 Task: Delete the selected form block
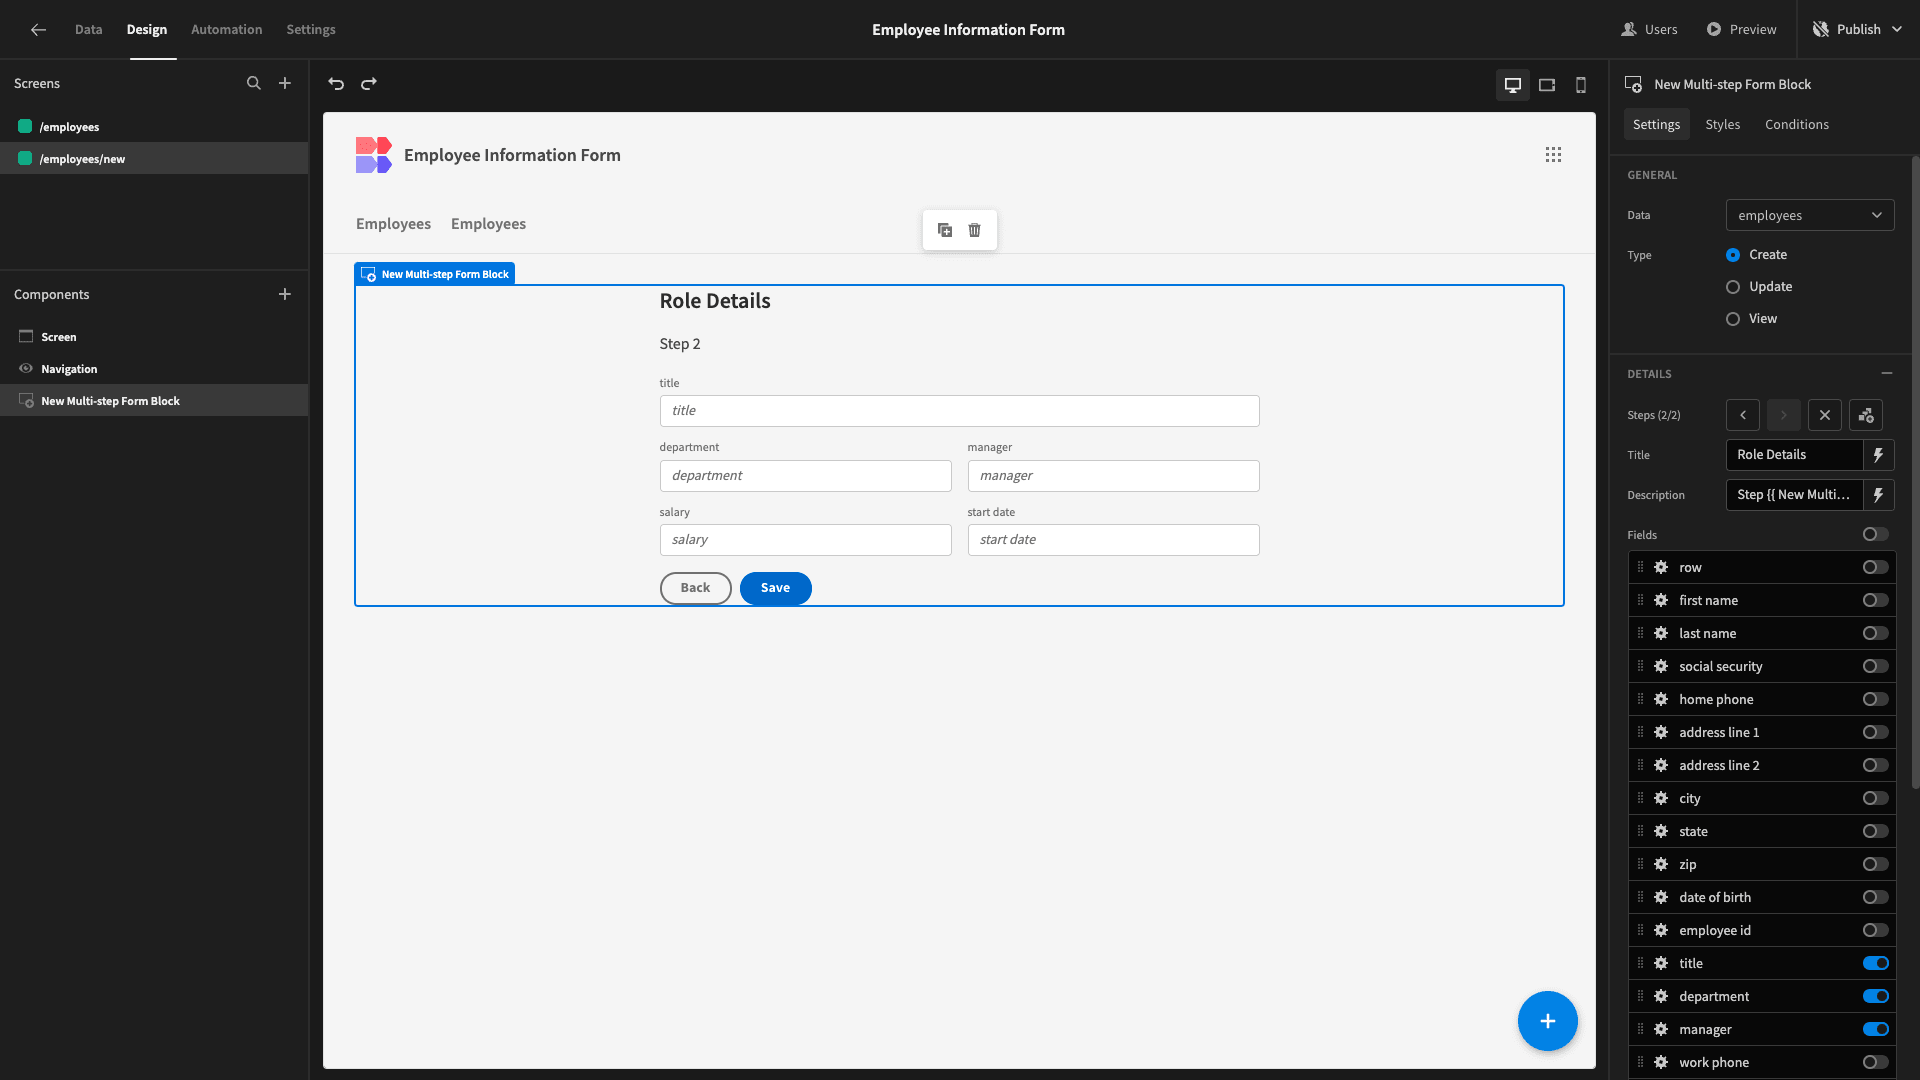click(974, 230)
